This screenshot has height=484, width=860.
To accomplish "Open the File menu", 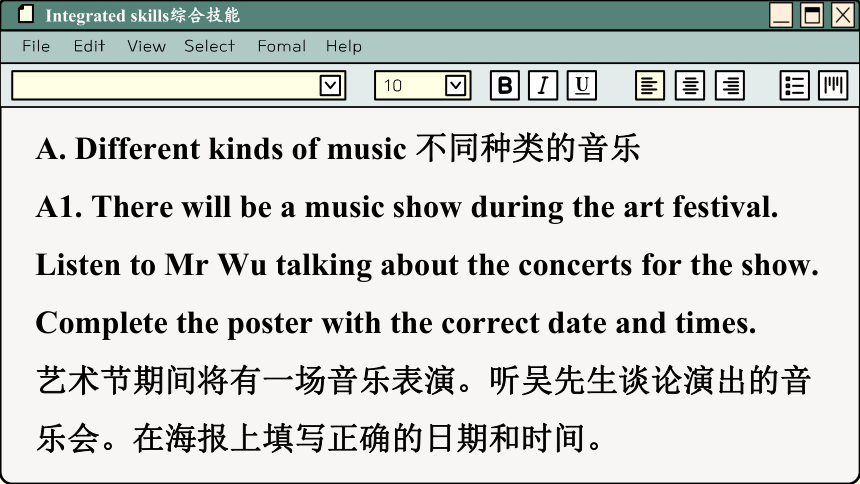I will (x=36, y=46).
